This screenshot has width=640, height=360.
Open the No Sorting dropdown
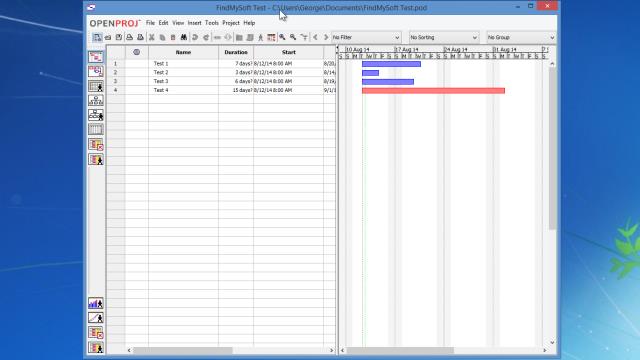click(x=444, y=38)
